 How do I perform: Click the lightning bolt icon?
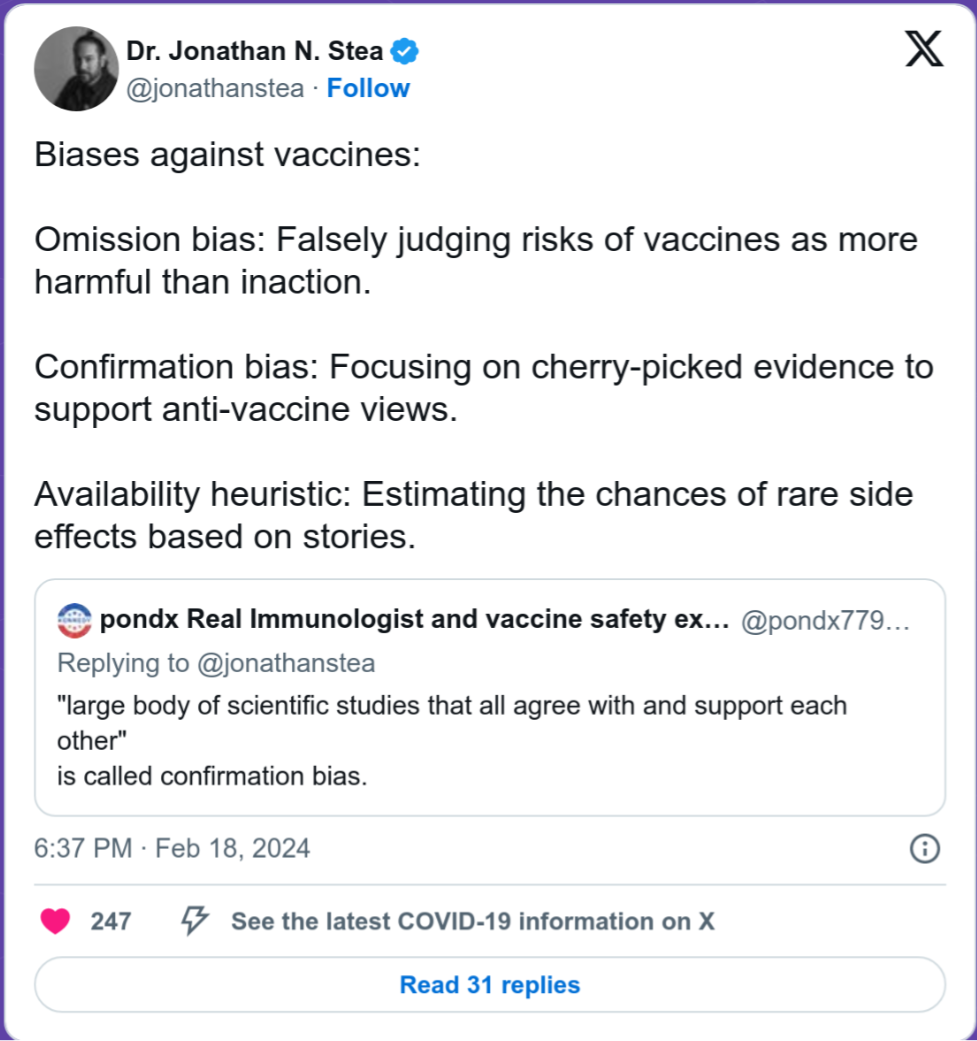(x=194, y=921)
